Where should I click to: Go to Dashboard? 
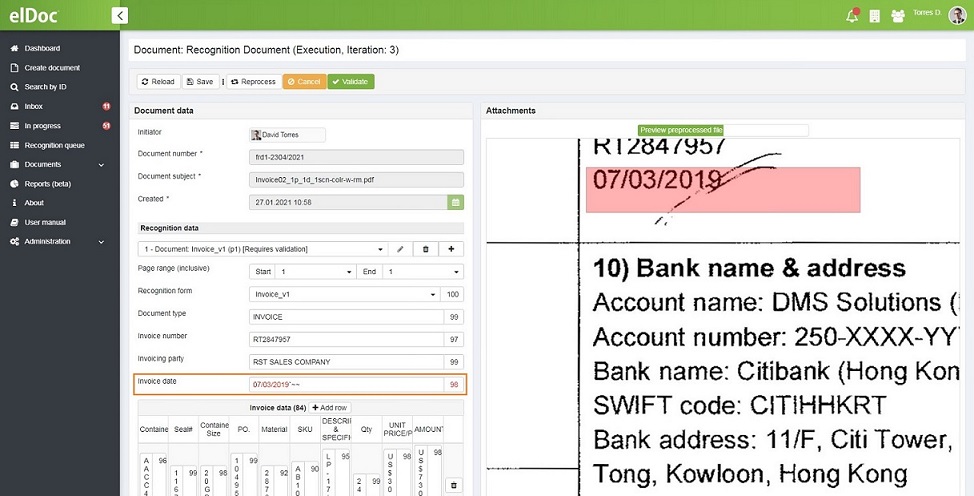click(x=42, y=48)
